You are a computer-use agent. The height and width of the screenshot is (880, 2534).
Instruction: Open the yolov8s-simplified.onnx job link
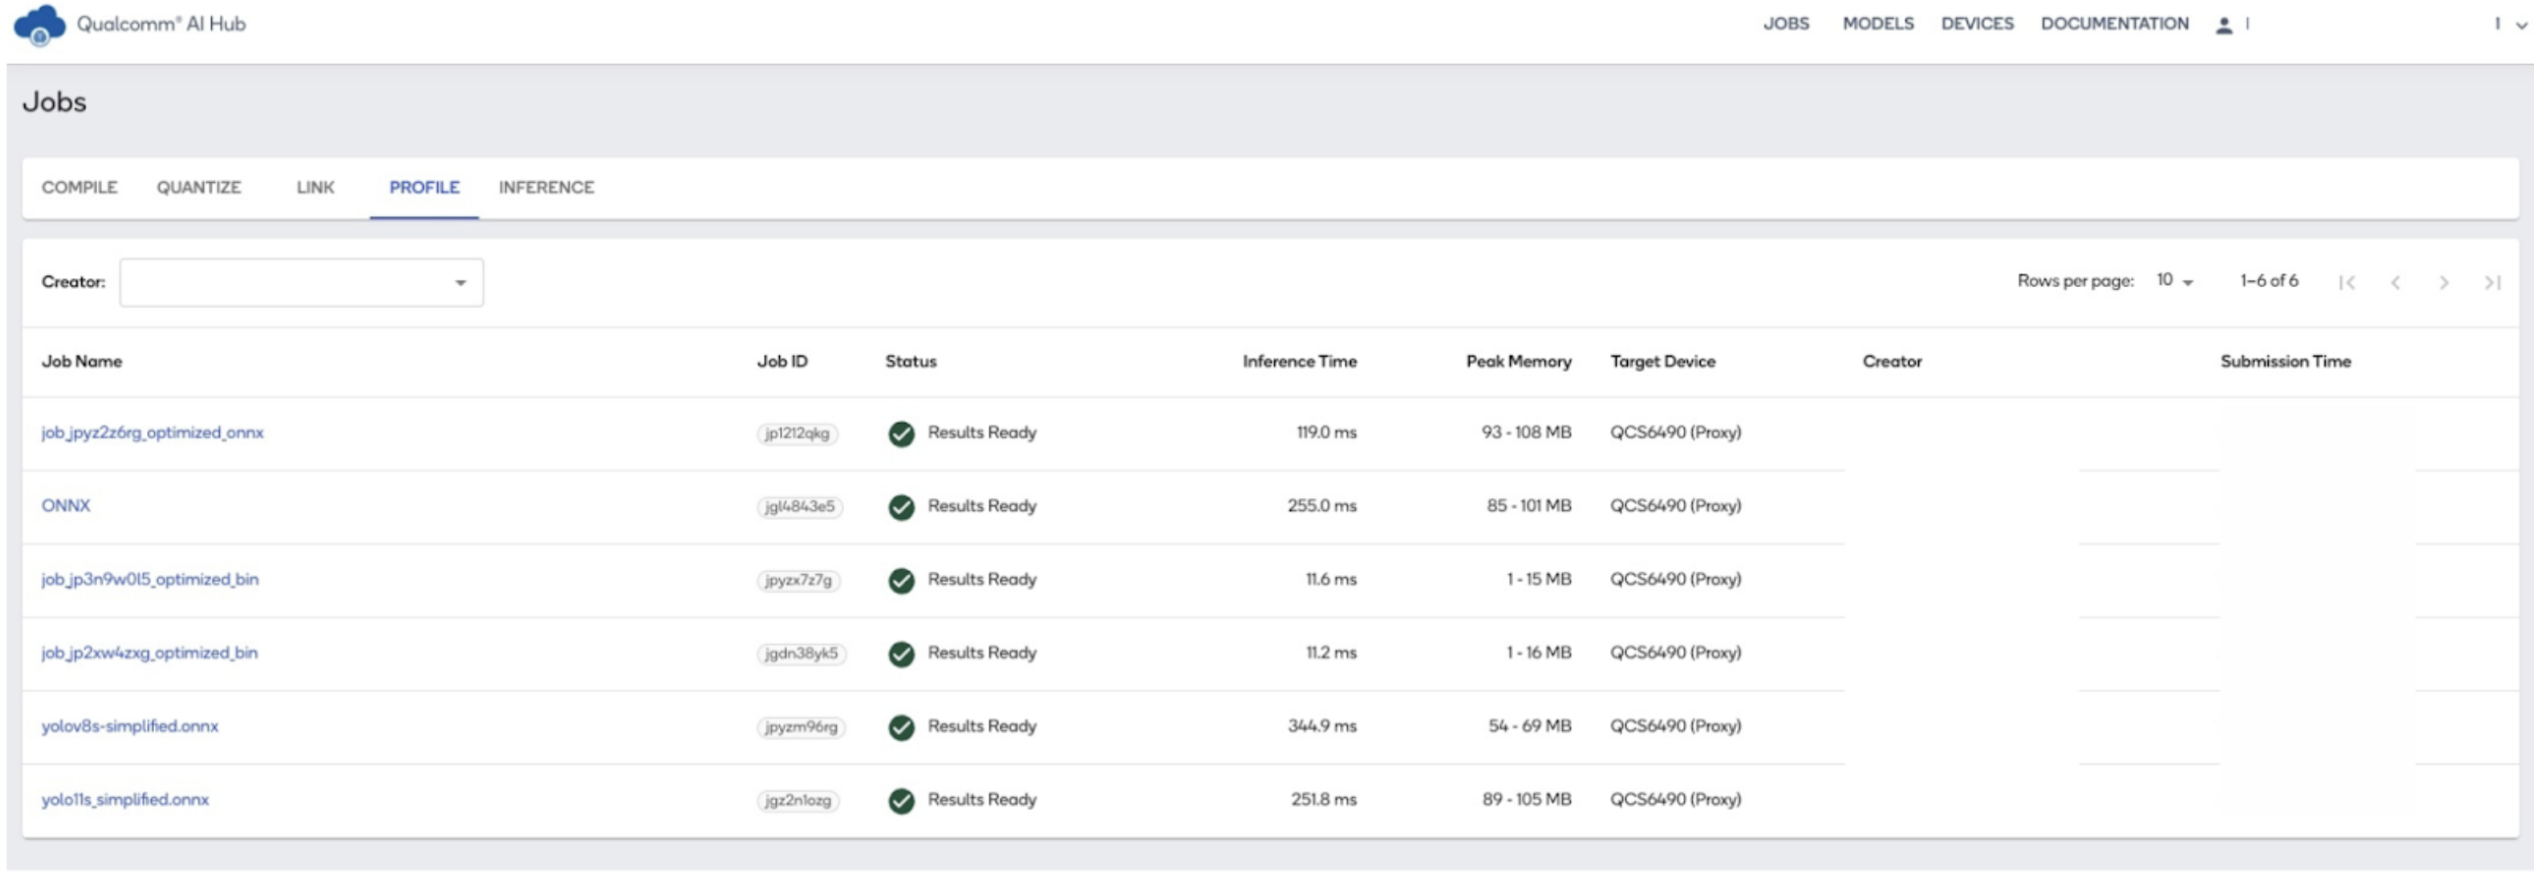coord(129,726)
